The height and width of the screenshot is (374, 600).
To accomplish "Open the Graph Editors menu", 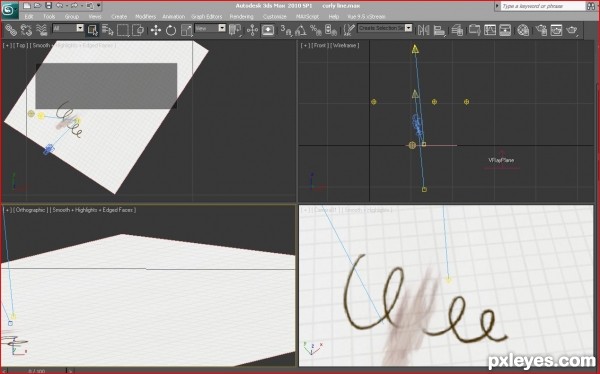I will point(207,16).
